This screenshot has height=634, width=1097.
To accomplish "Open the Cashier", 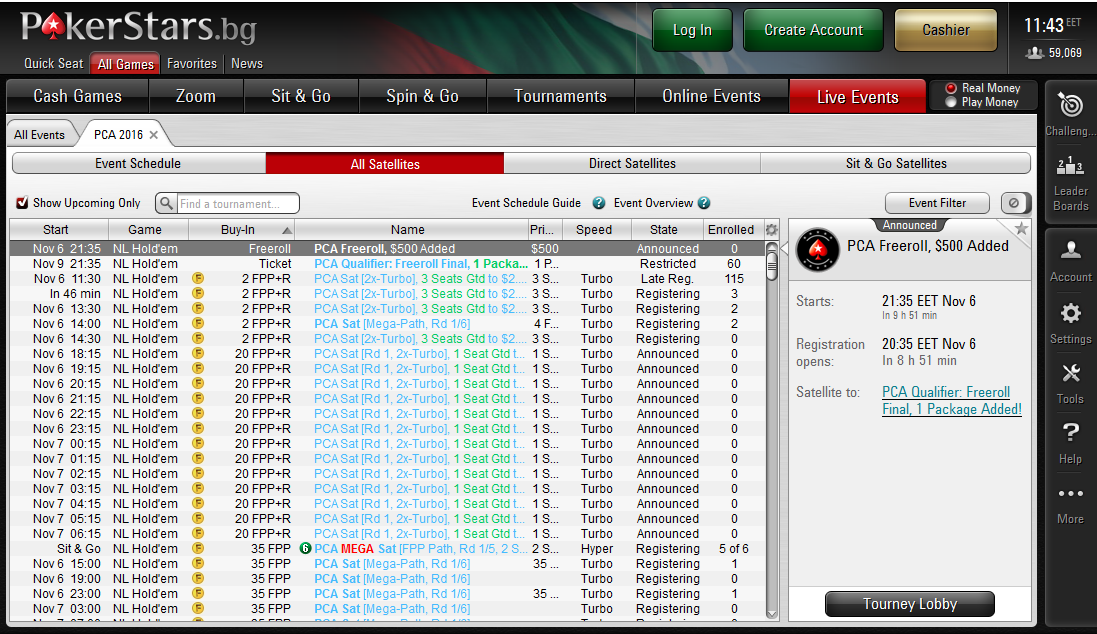I will [x=946, y=30].
